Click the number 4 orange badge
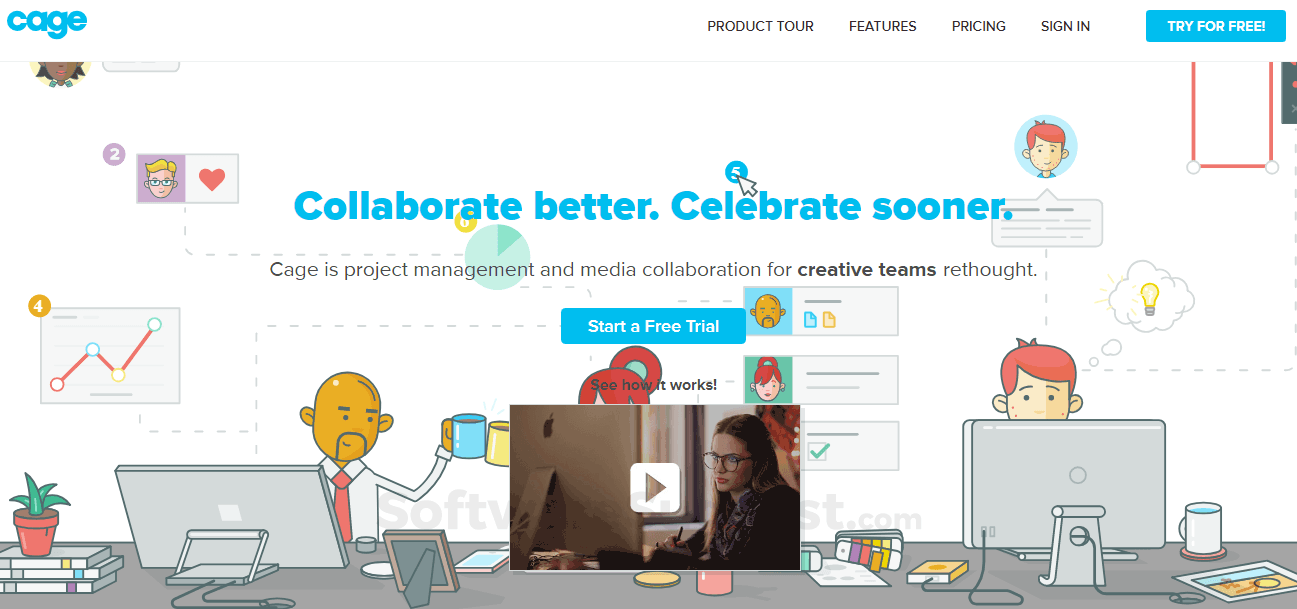The image size is (1297, 609). coord(39,306)
